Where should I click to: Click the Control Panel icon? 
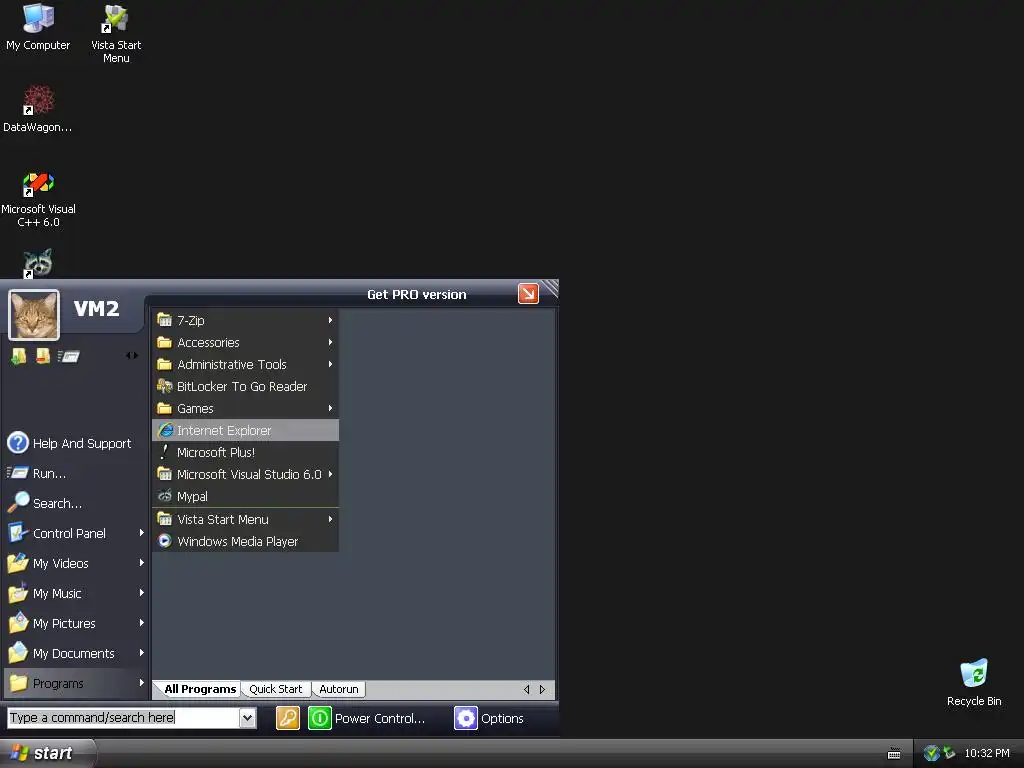click(x=18, y=533)
